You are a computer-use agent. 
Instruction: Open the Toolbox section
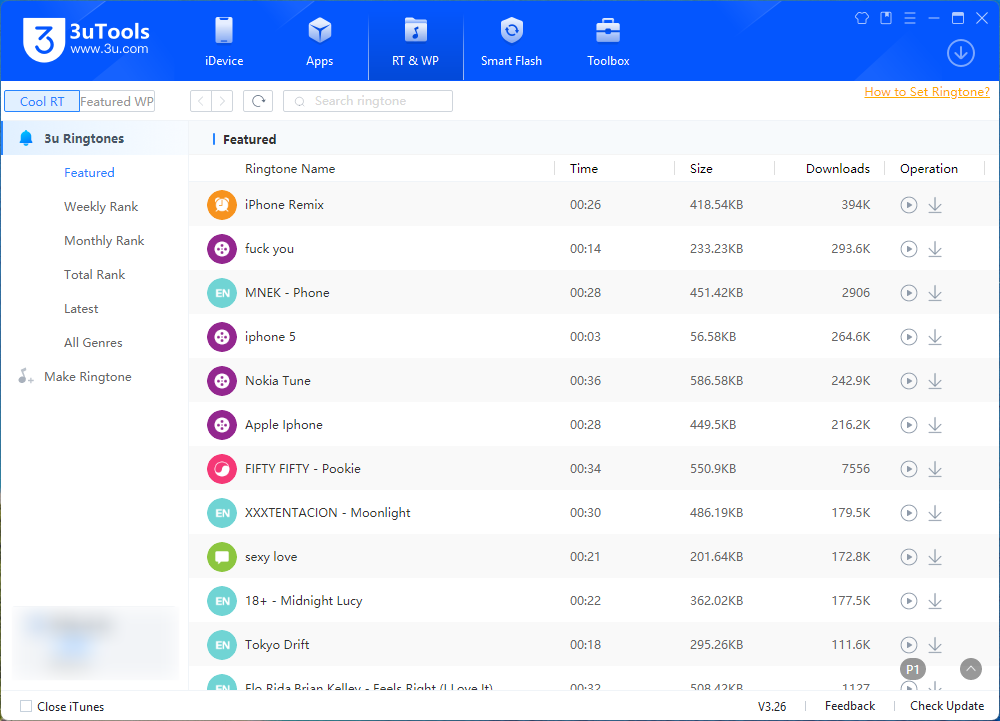[608, 42]
